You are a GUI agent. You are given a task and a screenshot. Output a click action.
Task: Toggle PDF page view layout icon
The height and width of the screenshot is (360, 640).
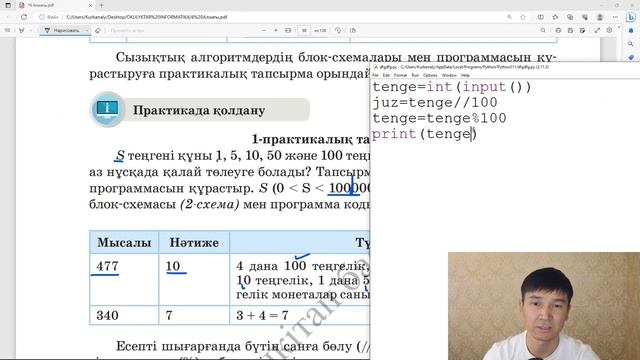click(x=353, y=31)
